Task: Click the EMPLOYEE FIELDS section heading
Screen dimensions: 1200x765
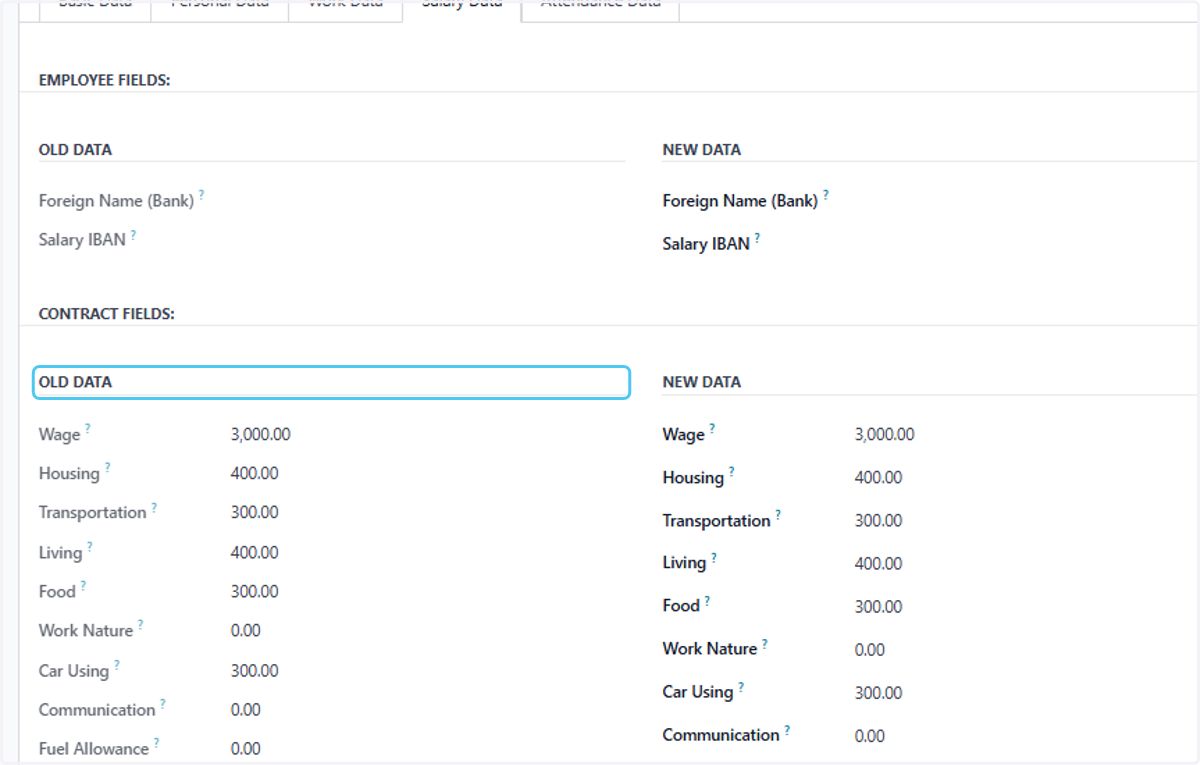Action: (x=105, y=80)
